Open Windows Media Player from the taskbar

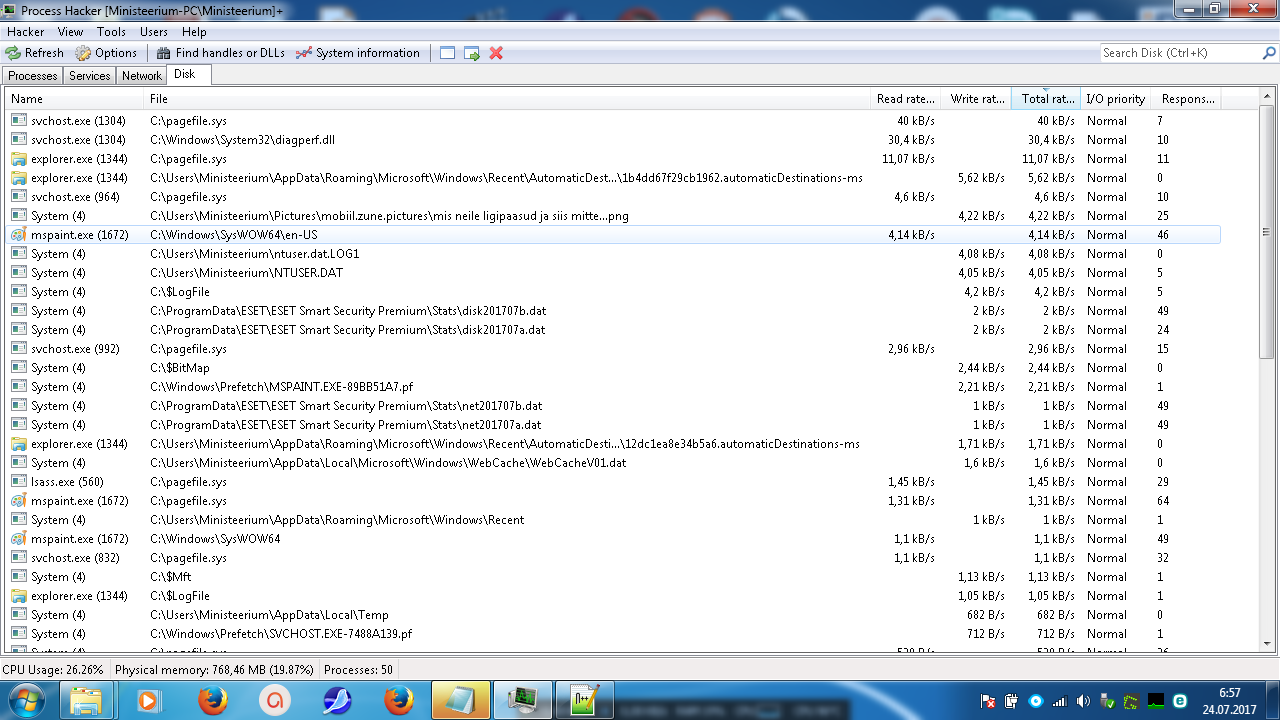click(x=147, y=700)
